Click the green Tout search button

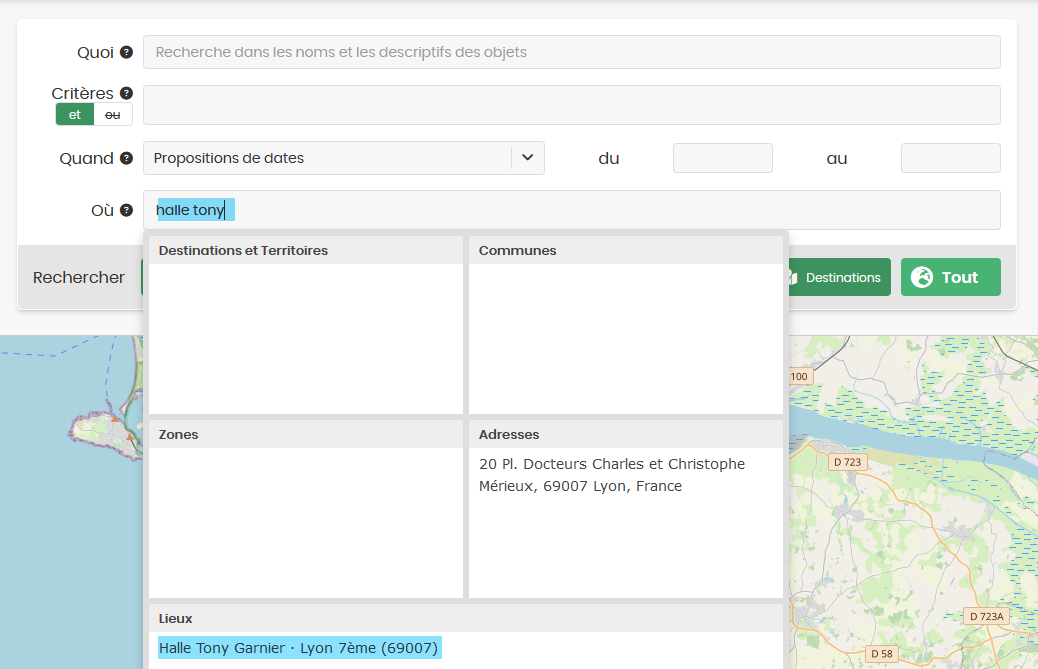coord(951,277)
